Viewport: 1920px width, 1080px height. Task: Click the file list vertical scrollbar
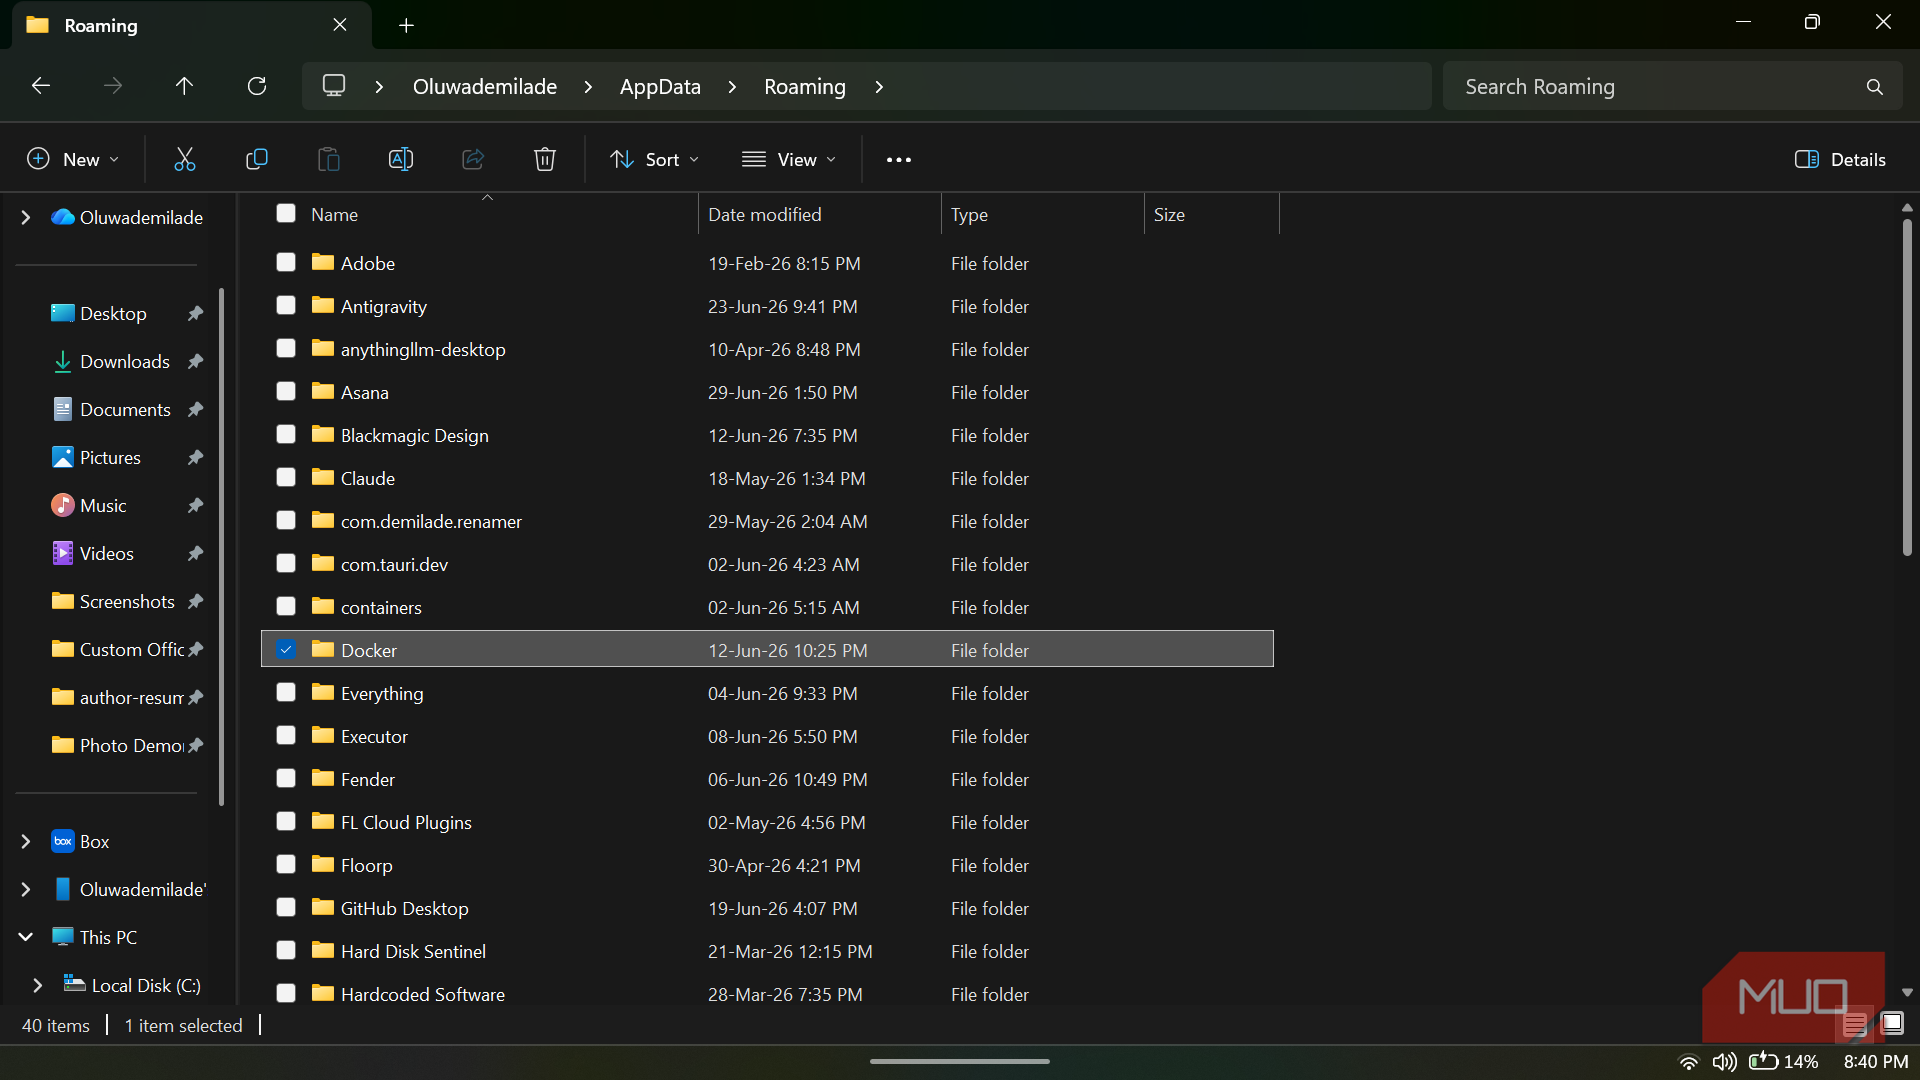[1907, 386]
